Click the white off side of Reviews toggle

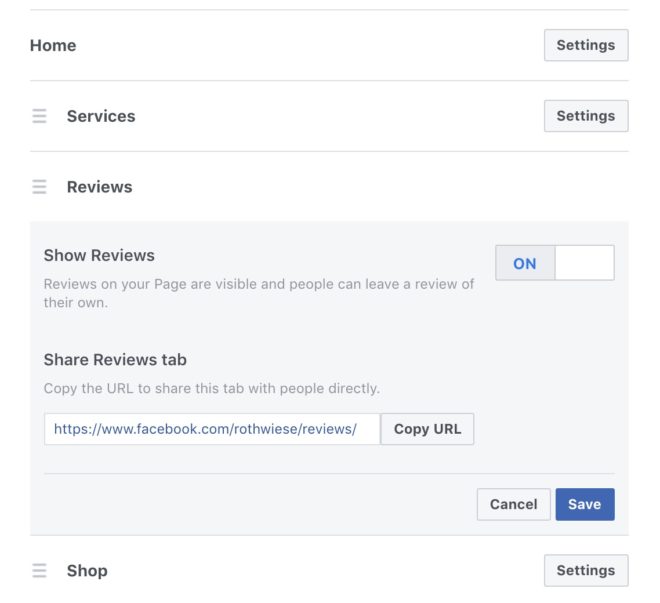[x=585, y=263]
